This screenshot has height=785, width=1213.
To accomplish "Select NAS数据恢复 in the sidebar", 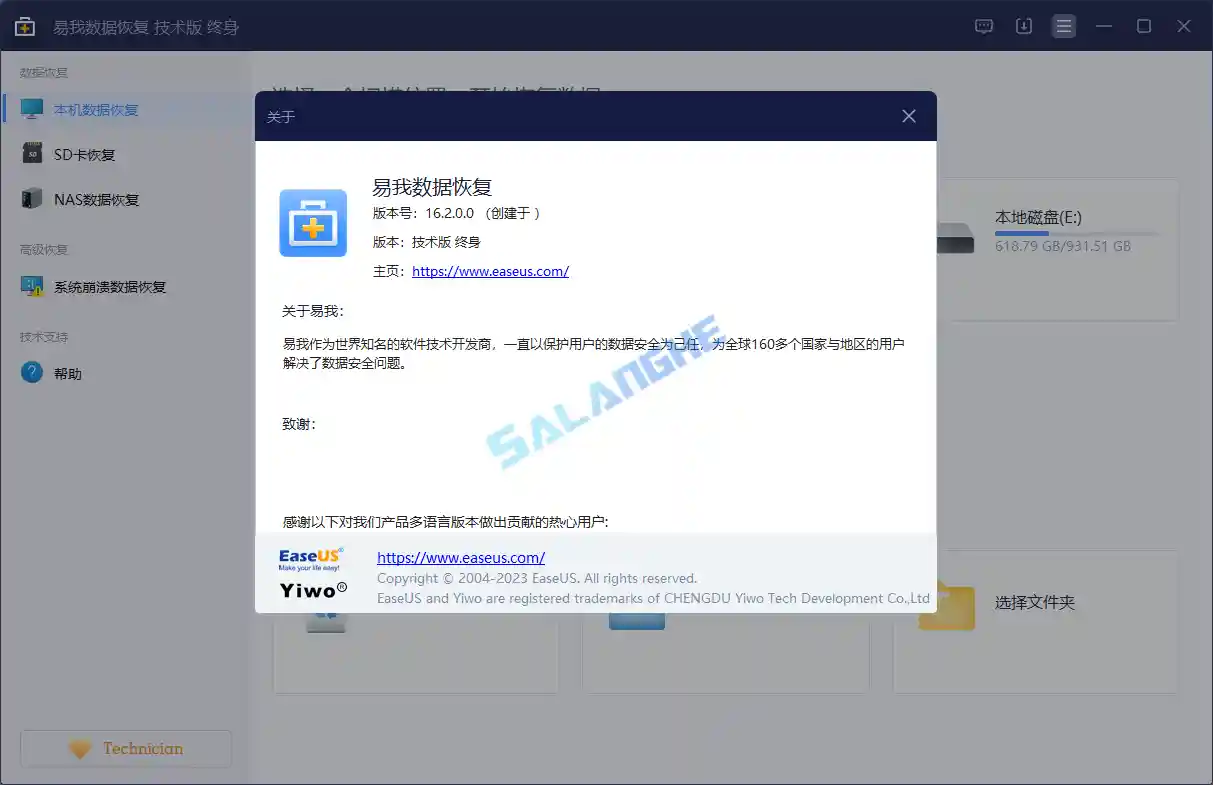I will [x=126, y=200].
